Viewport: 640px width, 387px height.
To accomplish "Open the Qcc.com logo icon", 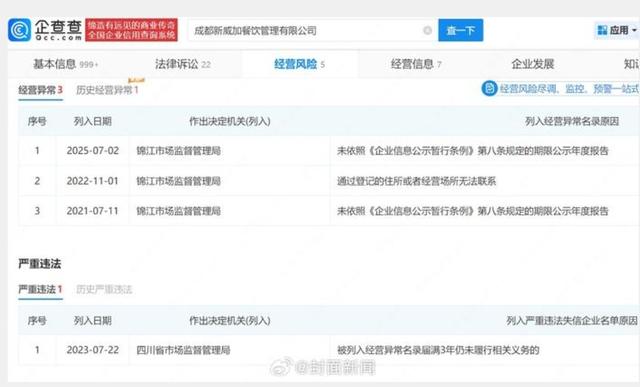I will [x=19, y=30].
